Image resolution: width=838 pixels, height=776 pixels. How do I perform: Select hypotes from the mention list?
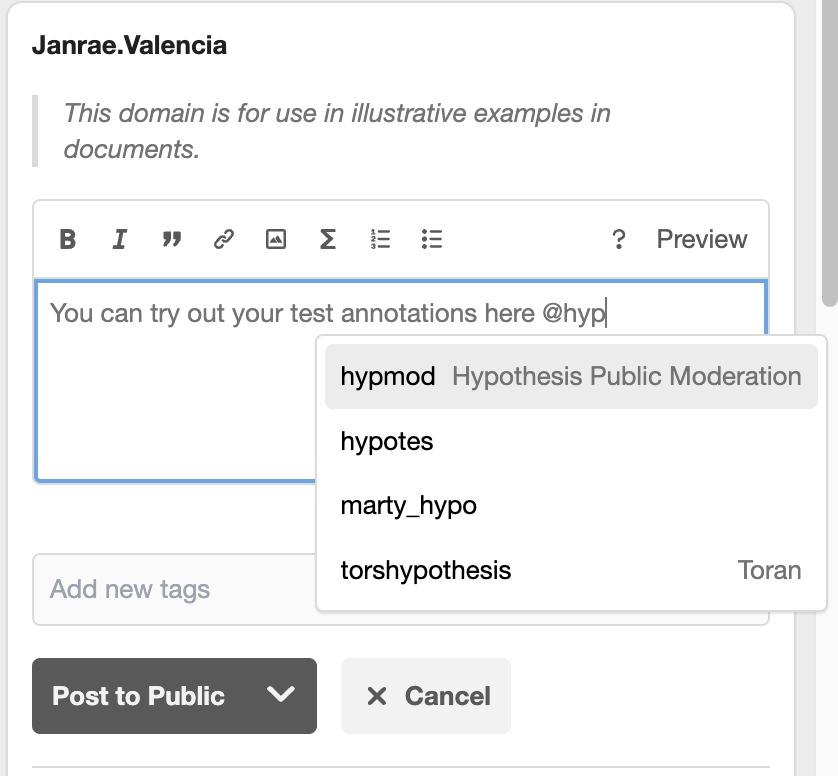[x=386, y=441]
